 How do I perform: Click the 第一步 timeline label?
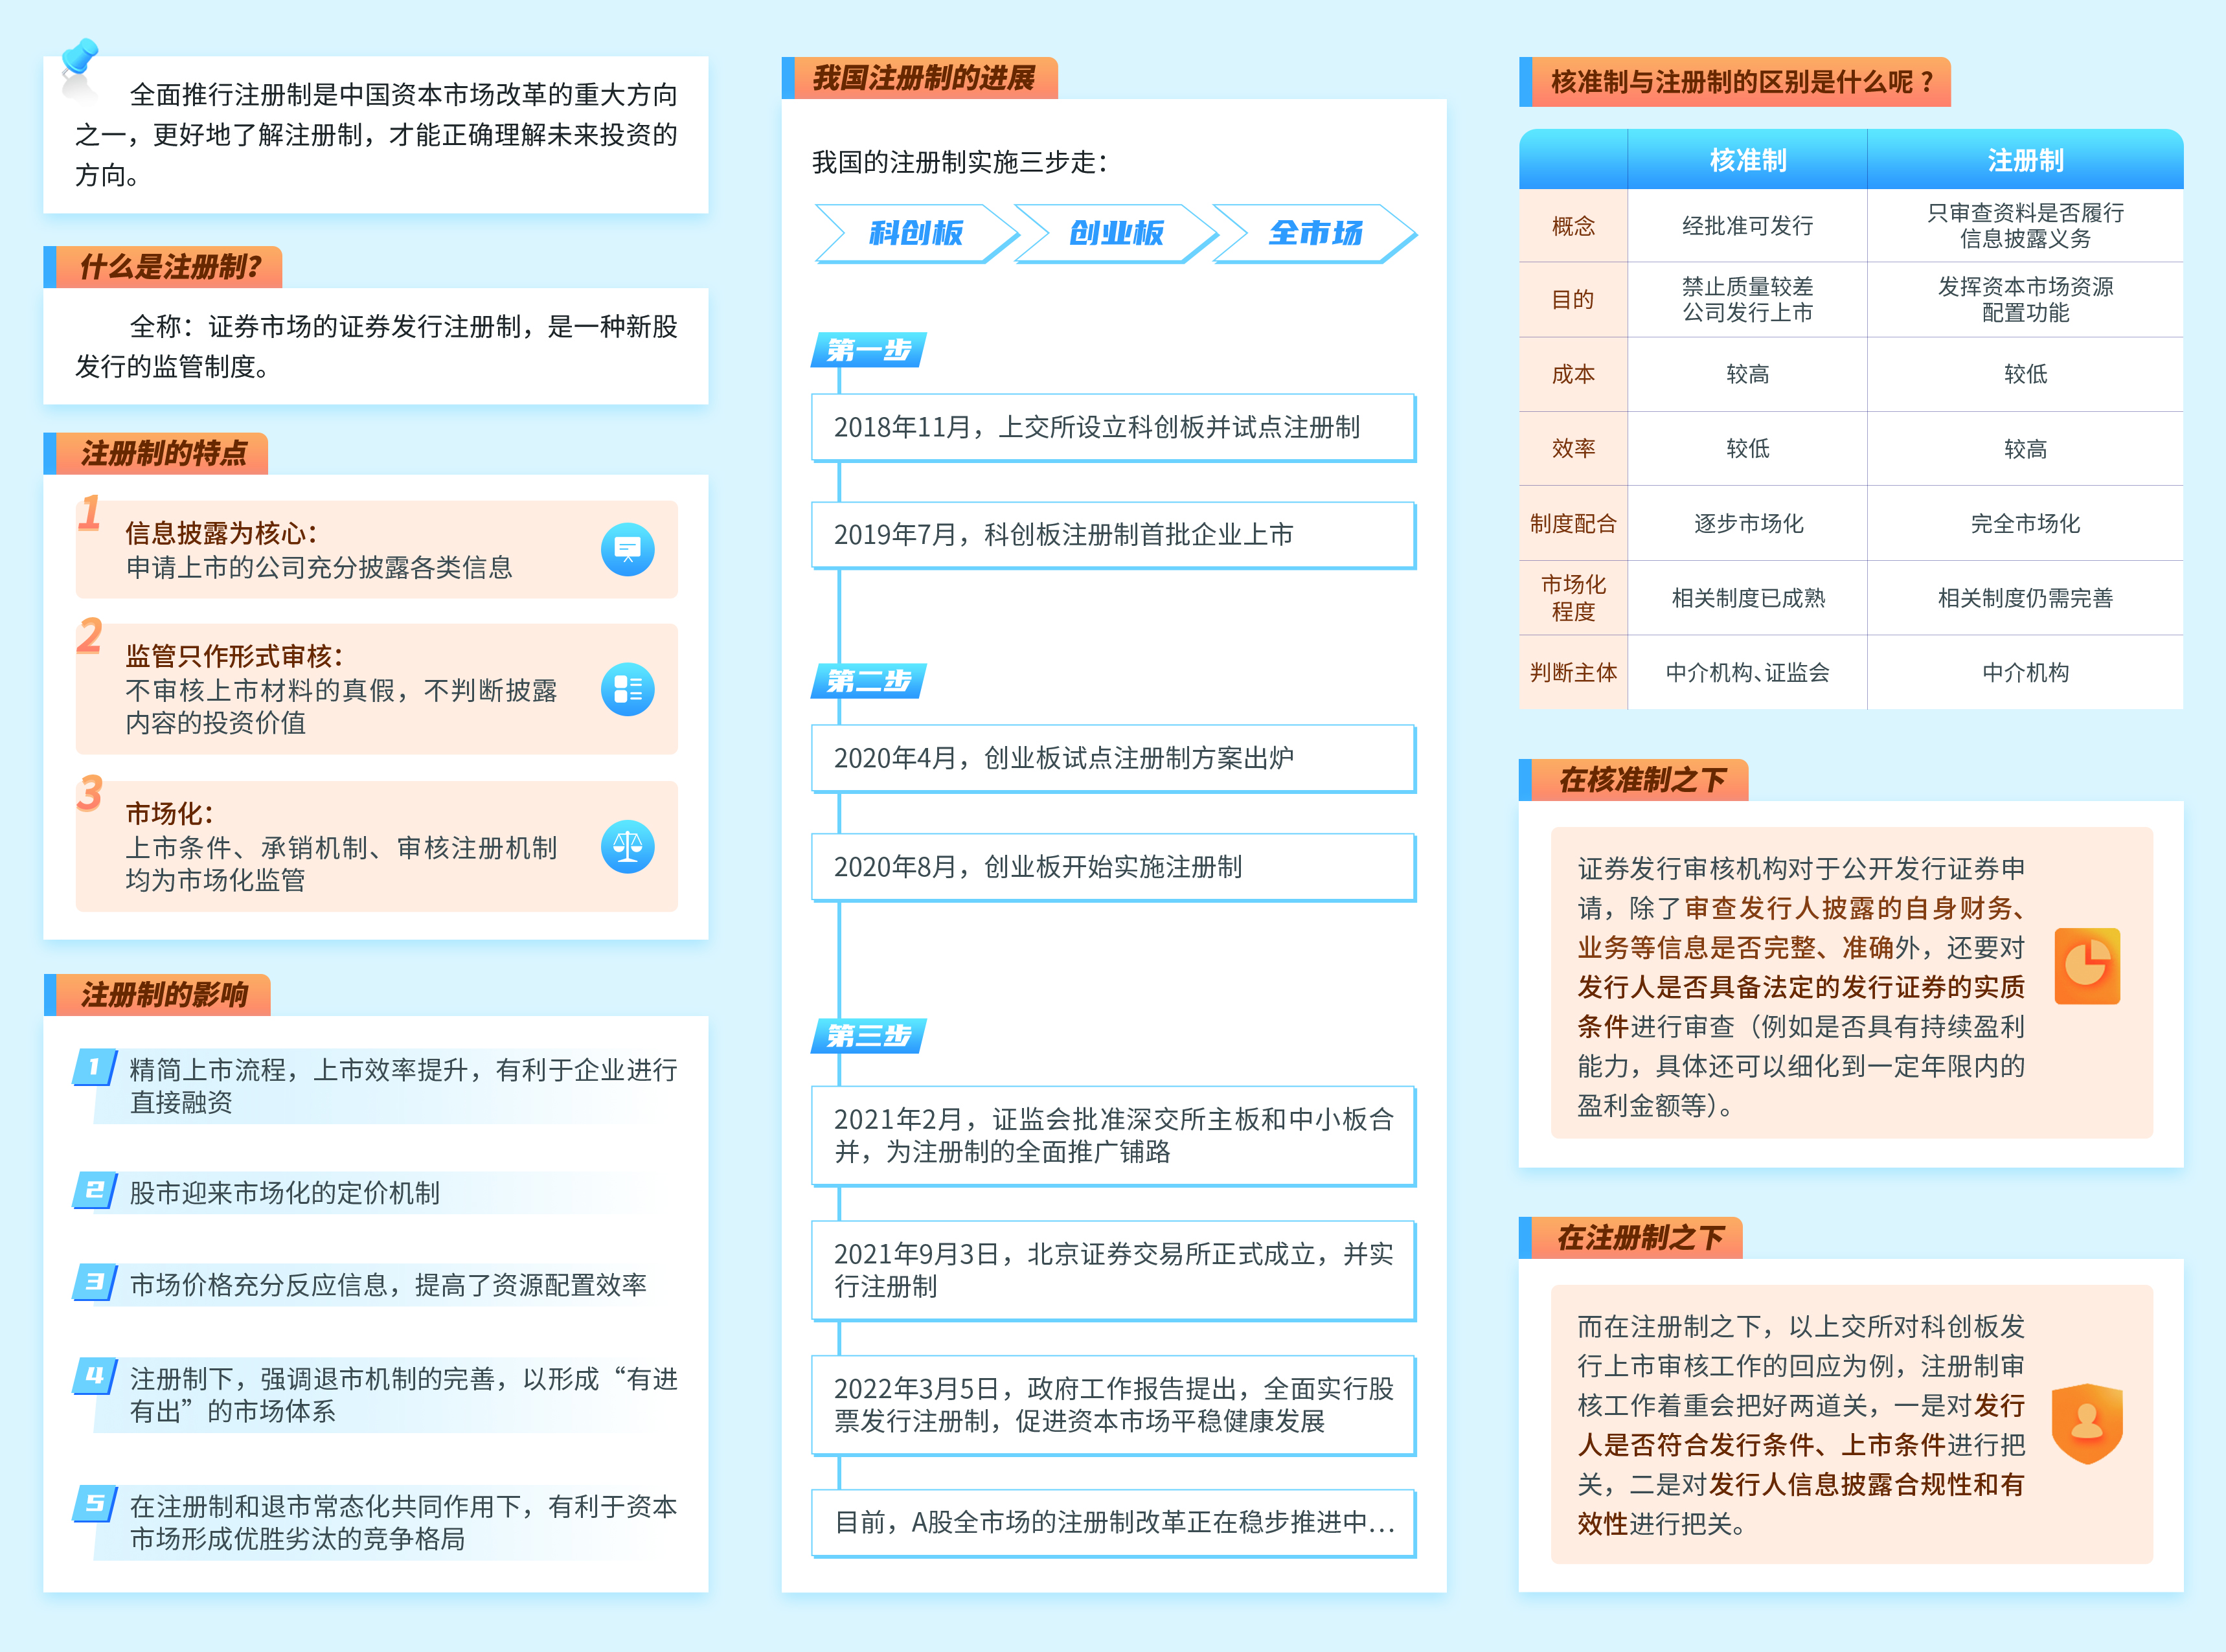coord(868,350)
